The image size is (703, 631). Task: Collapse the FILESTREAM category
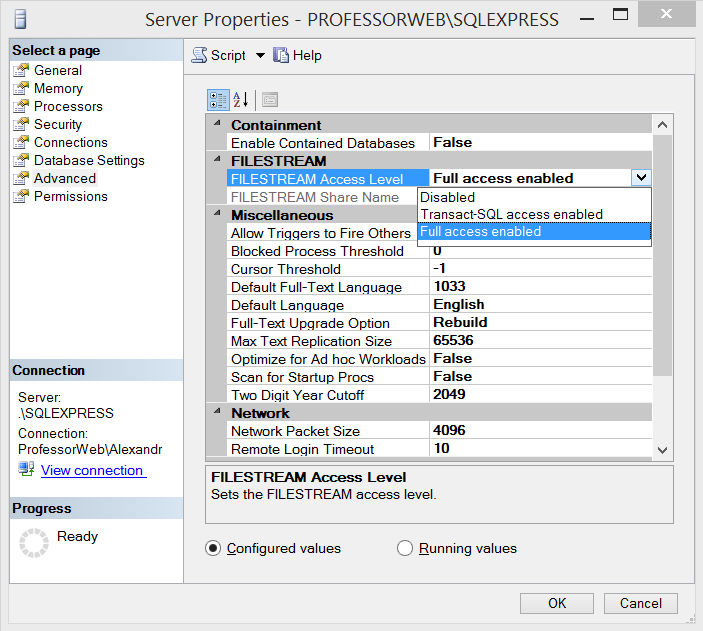[217, 159]
